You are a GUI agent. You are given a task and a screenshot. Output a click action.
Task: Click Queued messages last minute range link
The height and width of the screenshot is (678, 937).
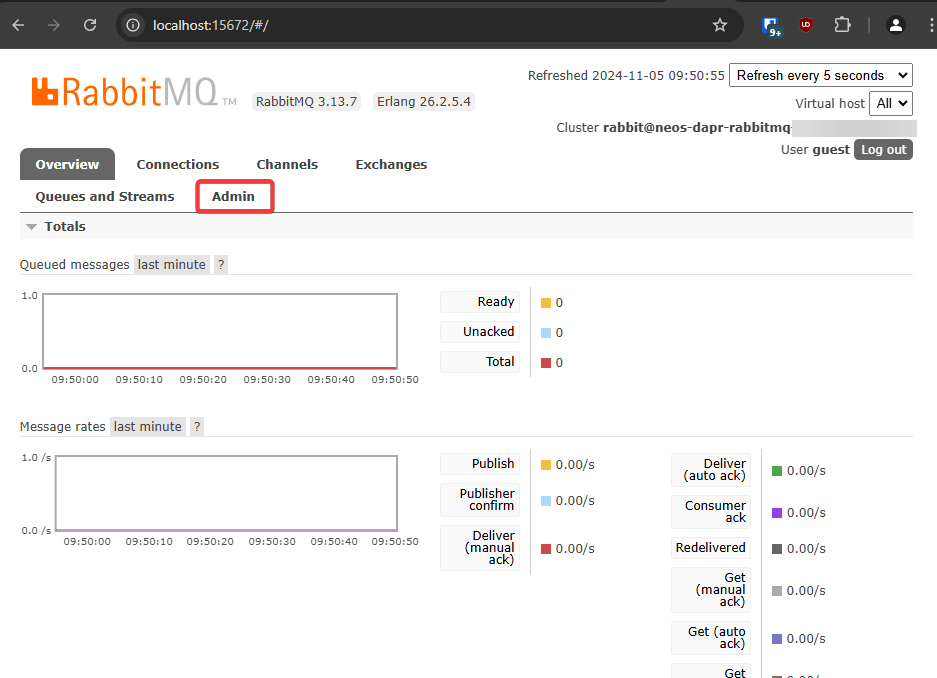pyautogui.click(x=172, y=265)
